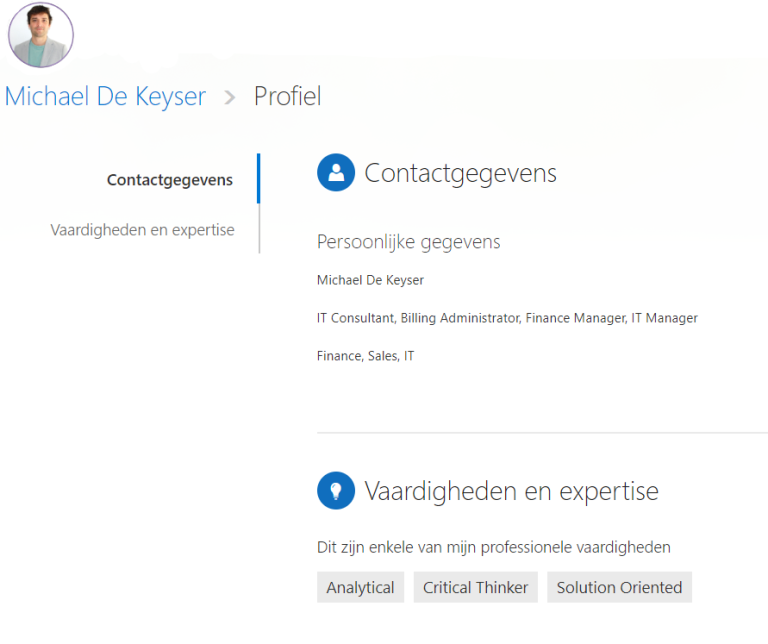Screen dimensions: 768x644
Task: Go to Contactgegevens in the side navigation
Action: (169, 180)
